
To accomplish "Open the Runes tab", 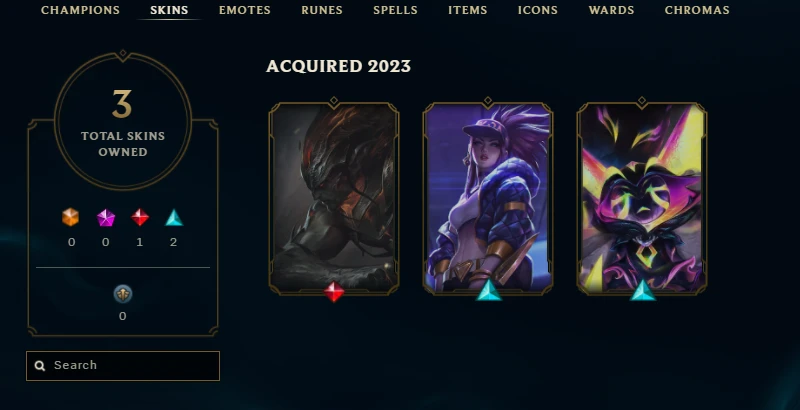I will pos(322,10).
